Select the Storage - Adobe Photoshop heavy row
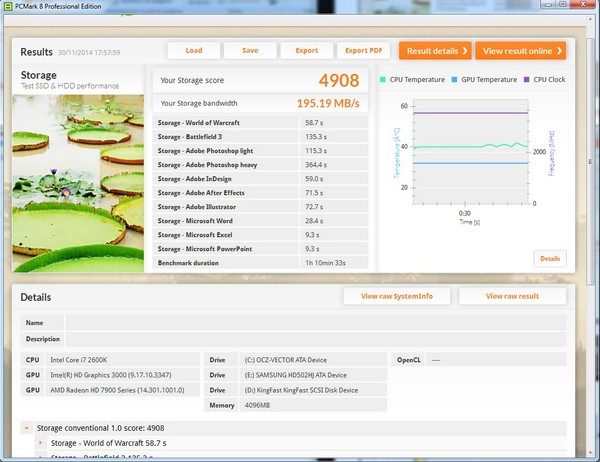 tap(260, 165)
